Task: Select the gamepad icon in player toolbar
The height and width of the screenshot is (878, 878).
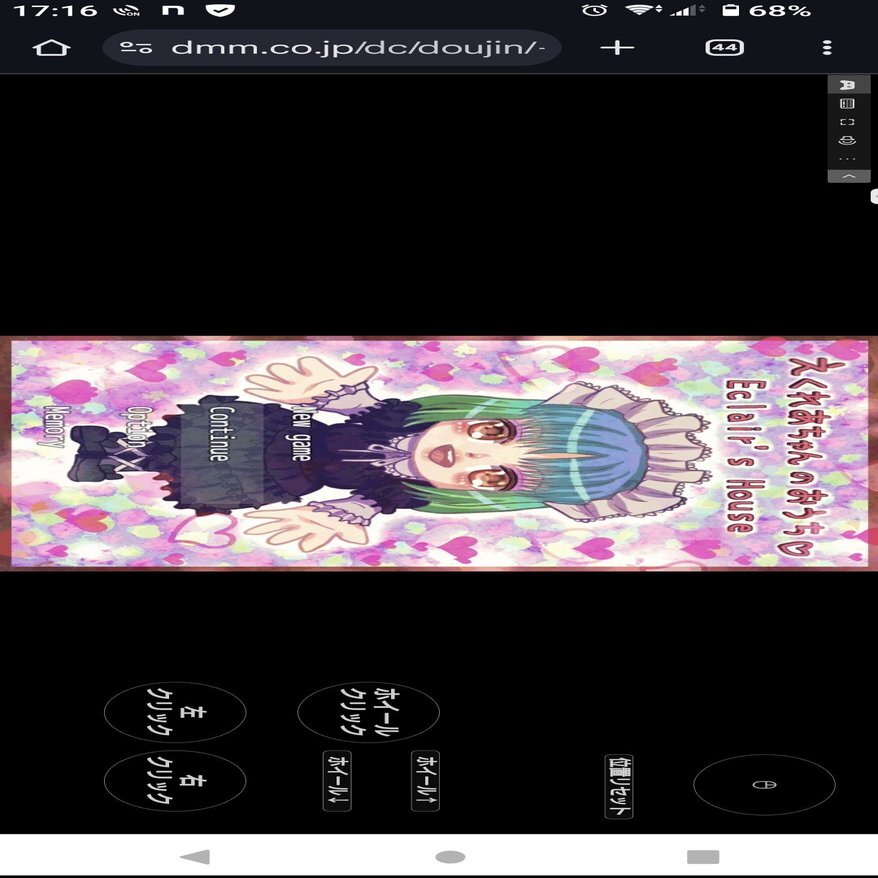Action: [848, 85]
